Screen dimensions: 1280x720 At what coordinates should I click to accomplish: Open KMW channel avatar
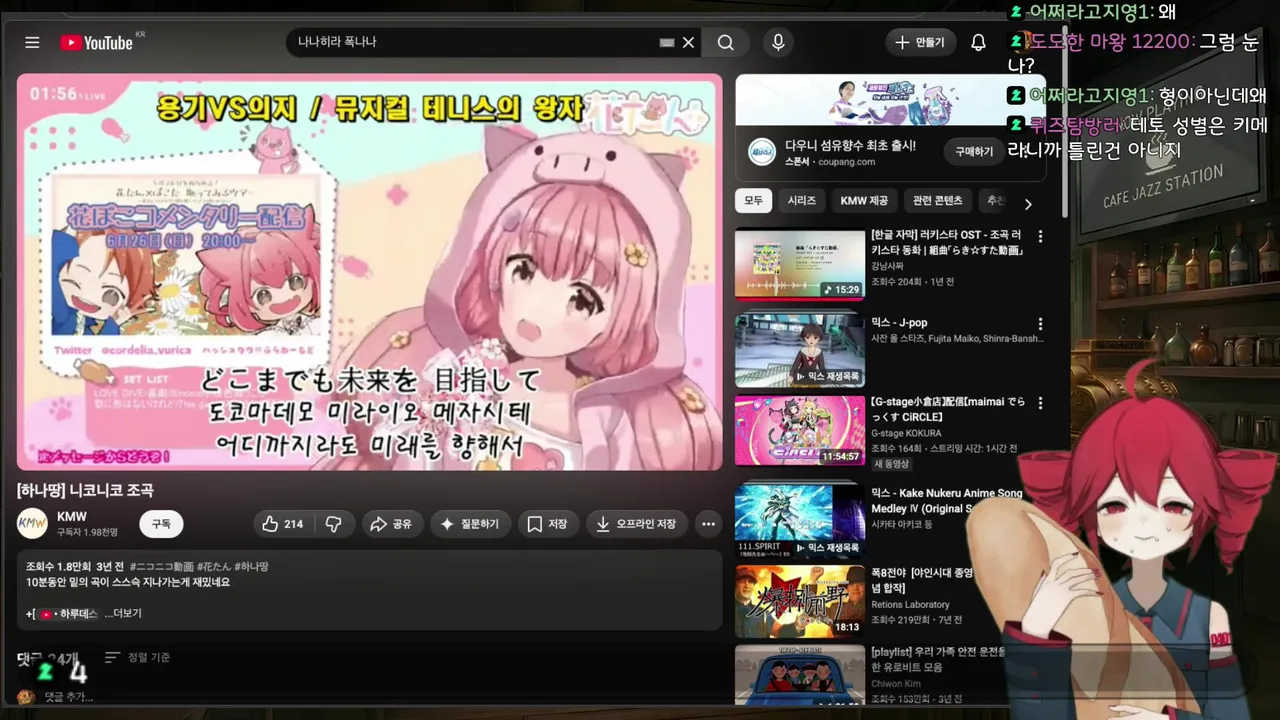tap(32, 523)
